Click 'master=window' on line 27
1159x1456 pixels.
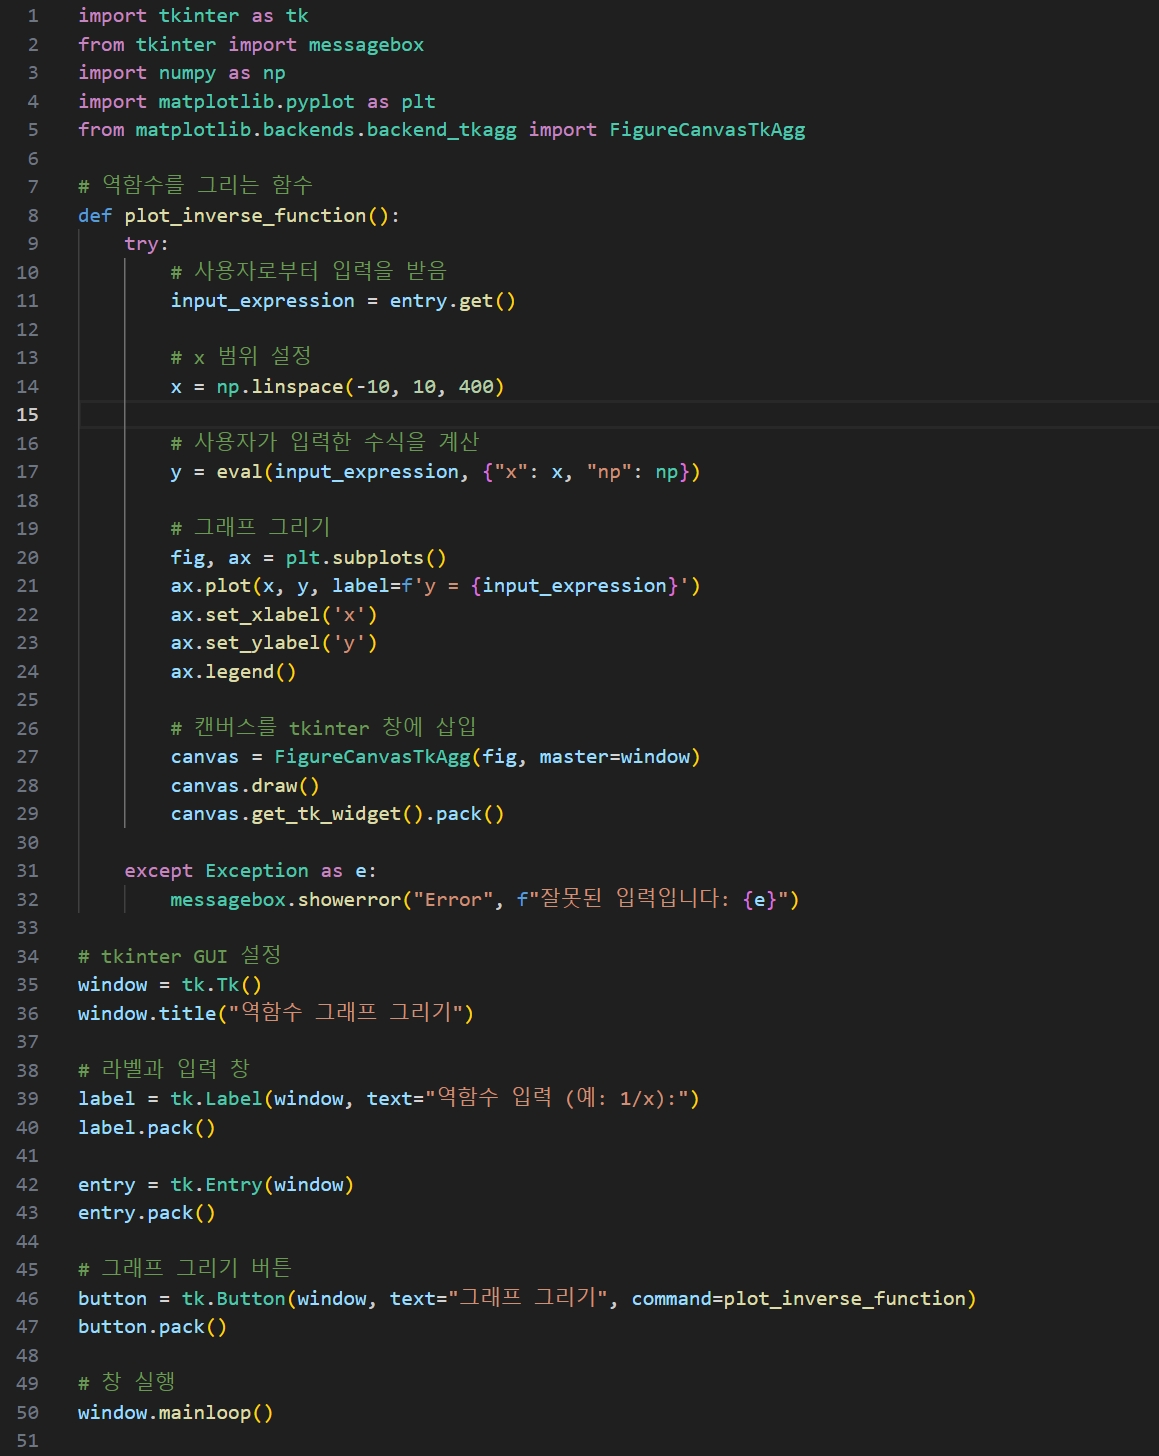click(x=614, y=757)
